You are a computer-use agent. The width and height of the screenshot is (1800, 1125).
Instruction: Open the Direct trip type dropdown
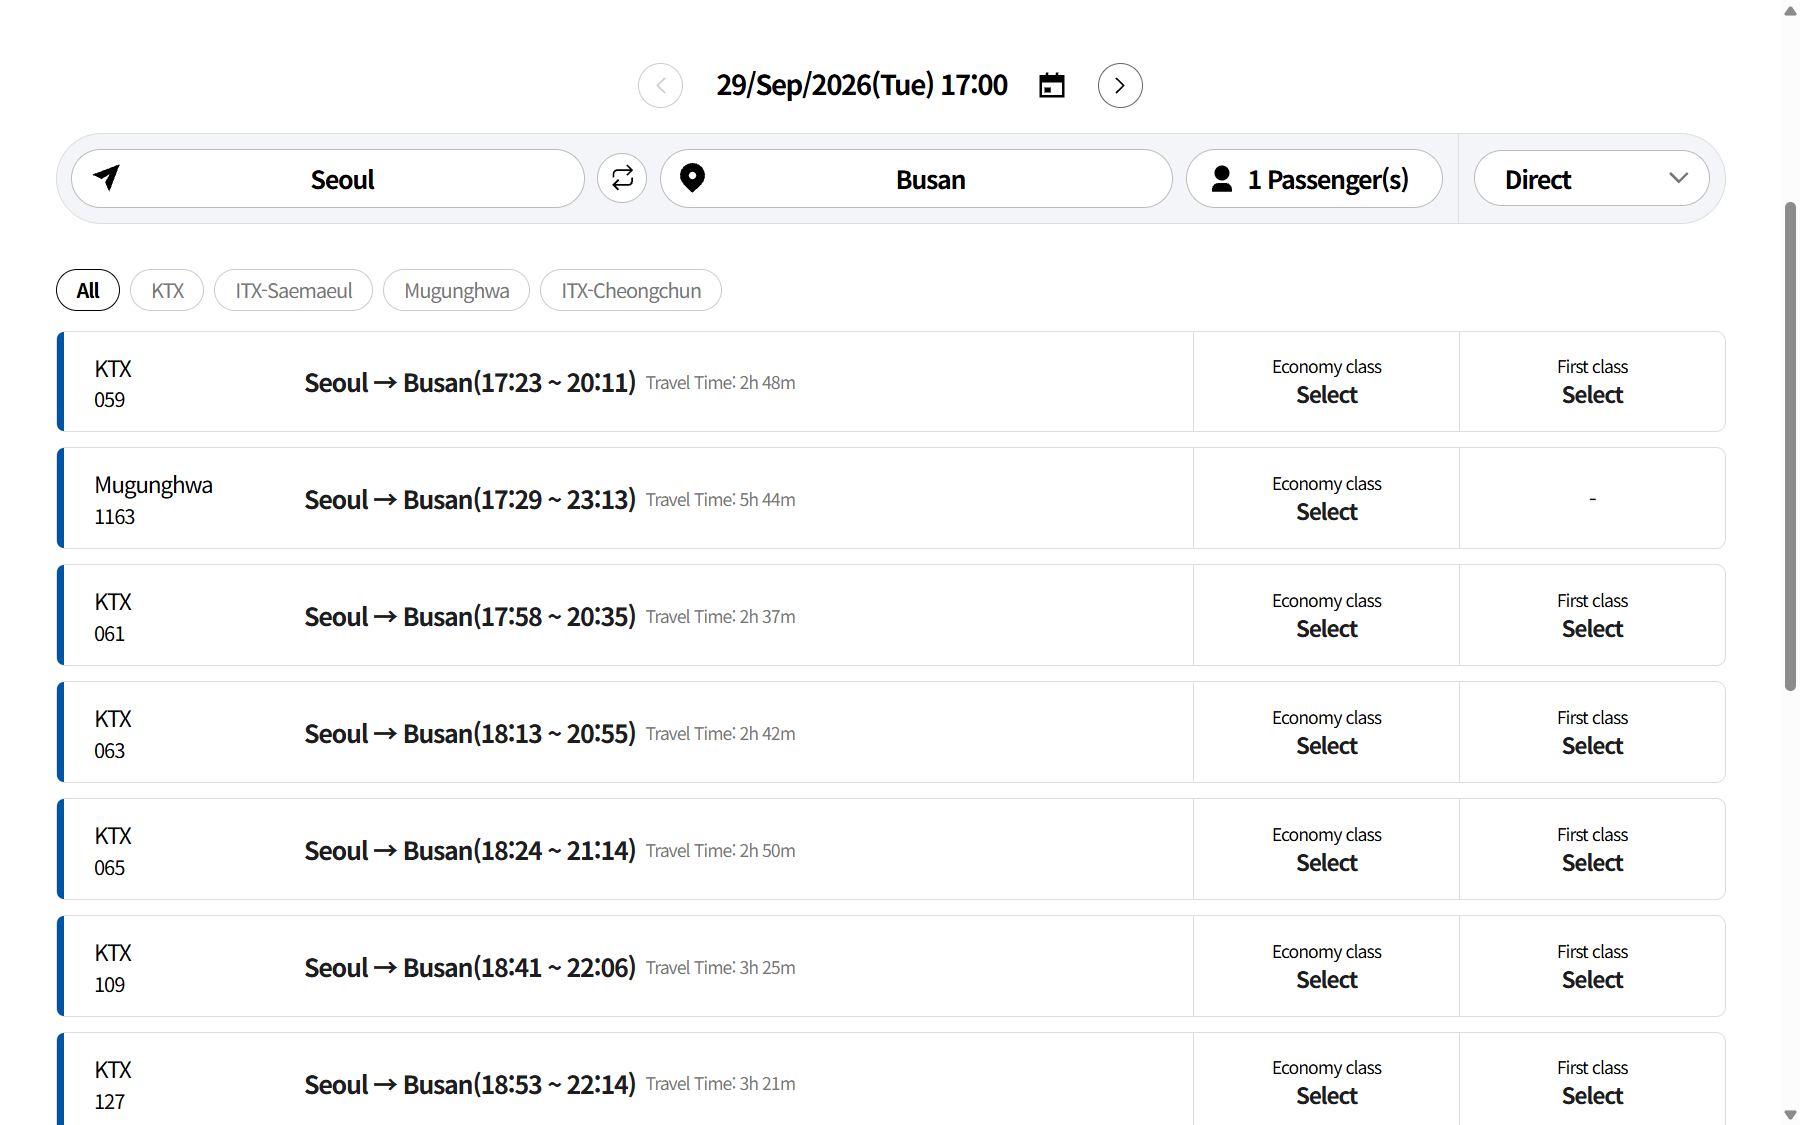[1591, 179]
